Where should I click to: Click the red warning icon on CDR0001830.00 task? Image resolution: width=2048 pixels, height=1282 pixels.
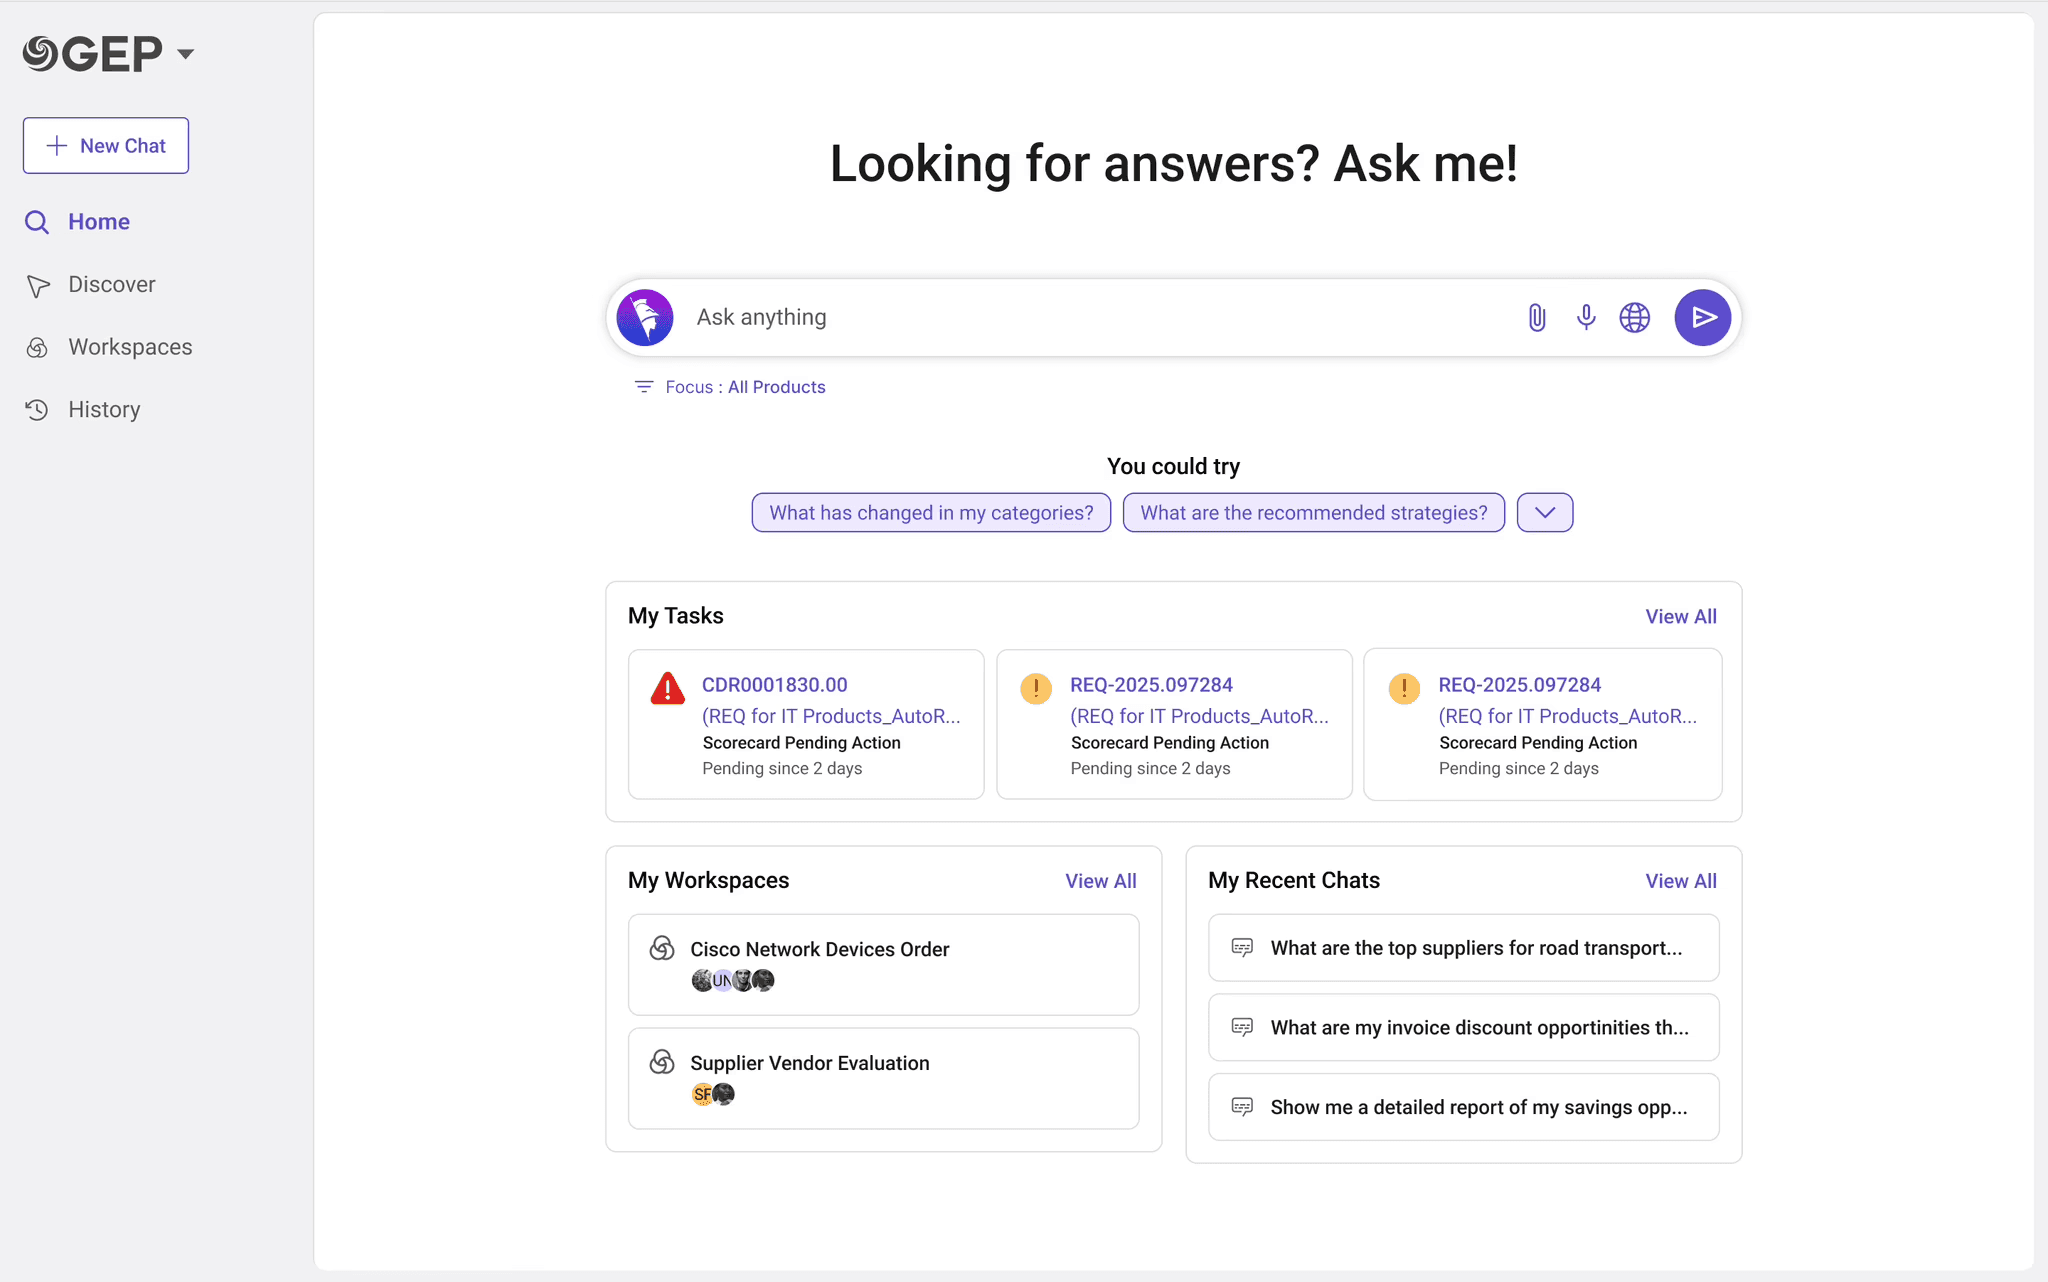pyautogui.click(x=667, y=689)
